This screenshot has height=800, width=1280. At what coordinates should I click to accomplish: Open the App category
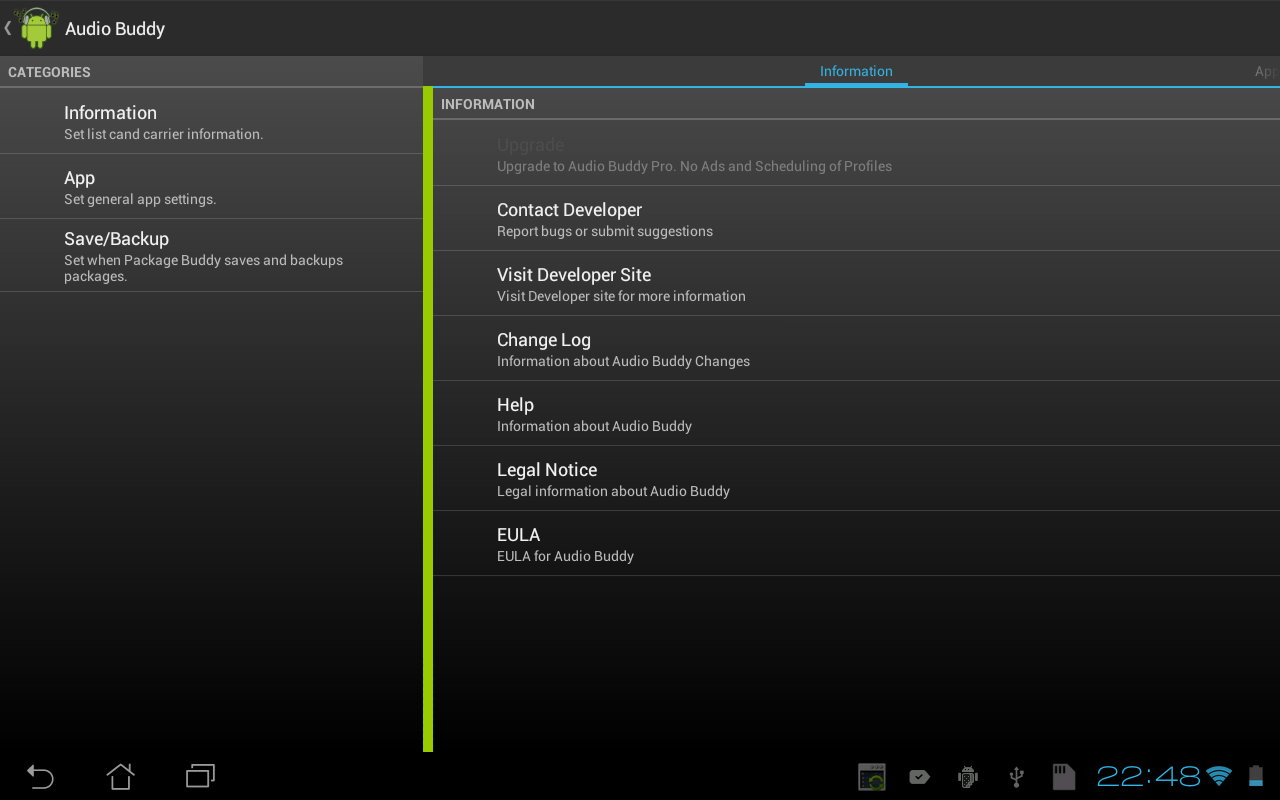[211, 186]
